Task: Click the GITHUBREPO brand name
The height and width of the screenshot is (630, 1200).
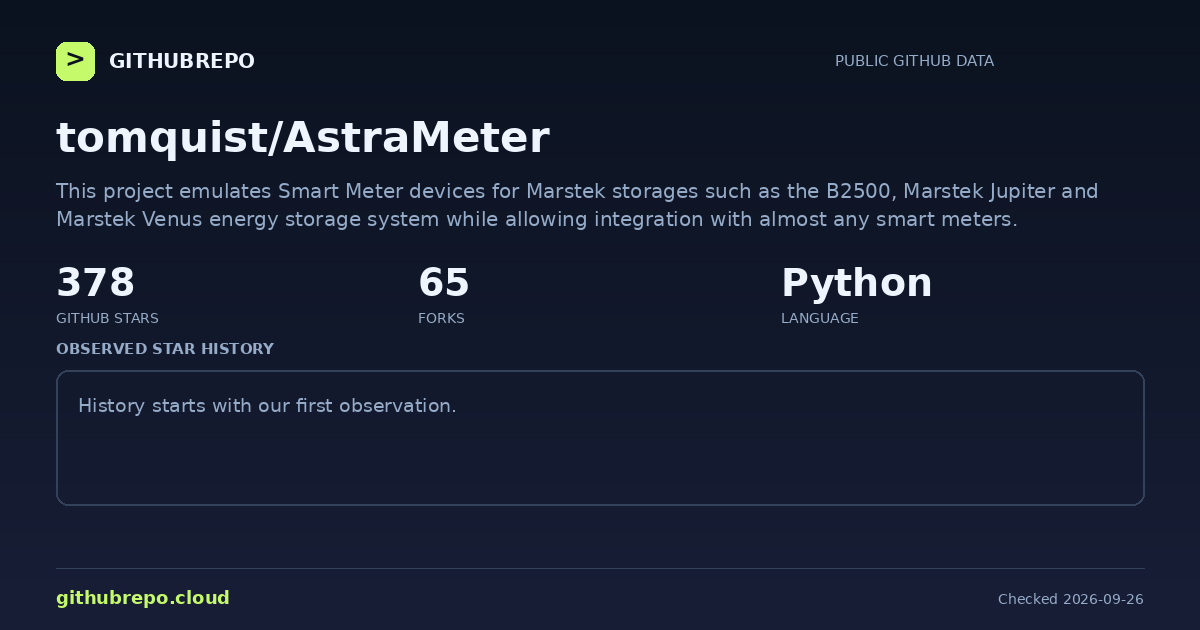Action: pos(181,61)
